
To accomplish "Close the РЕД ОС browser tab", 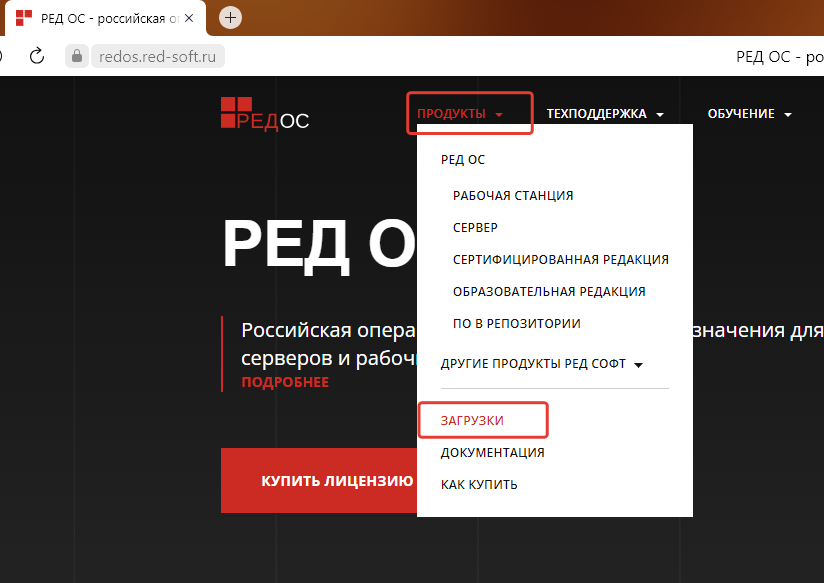I will click(x=190, y=18).
